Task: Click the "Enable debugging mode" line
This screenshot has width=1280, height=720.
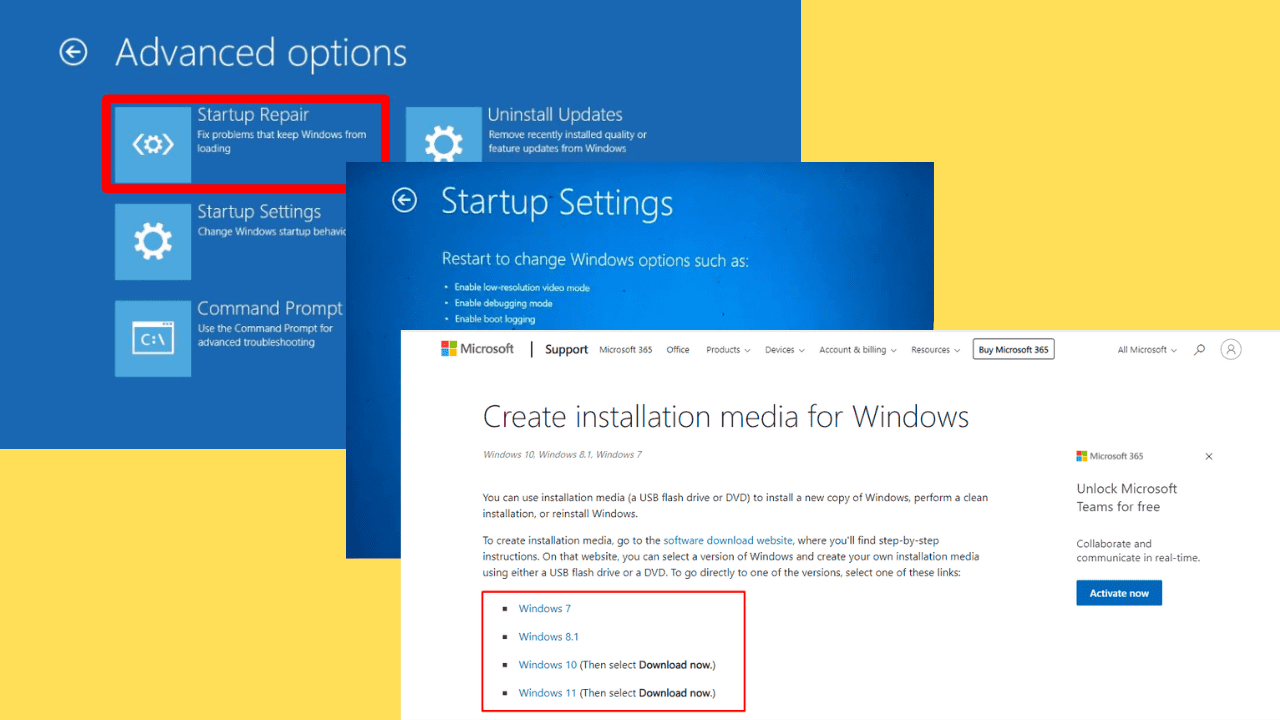Action: pos(503,303)
